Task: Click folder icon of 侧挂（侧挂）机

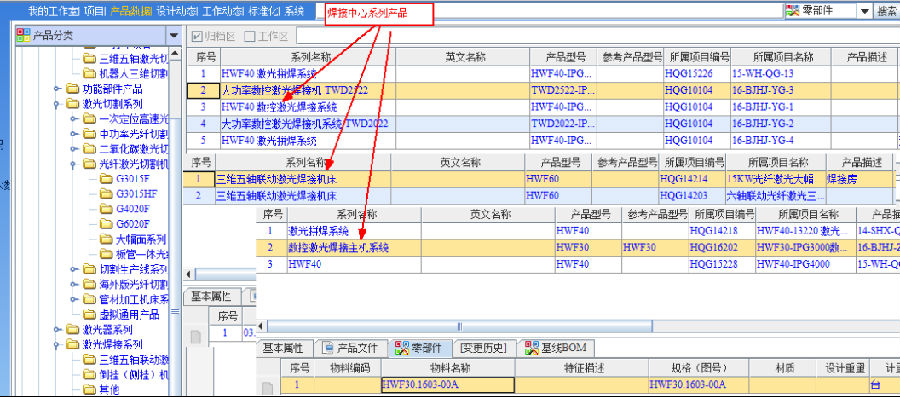Action: [x=89, y=375]
